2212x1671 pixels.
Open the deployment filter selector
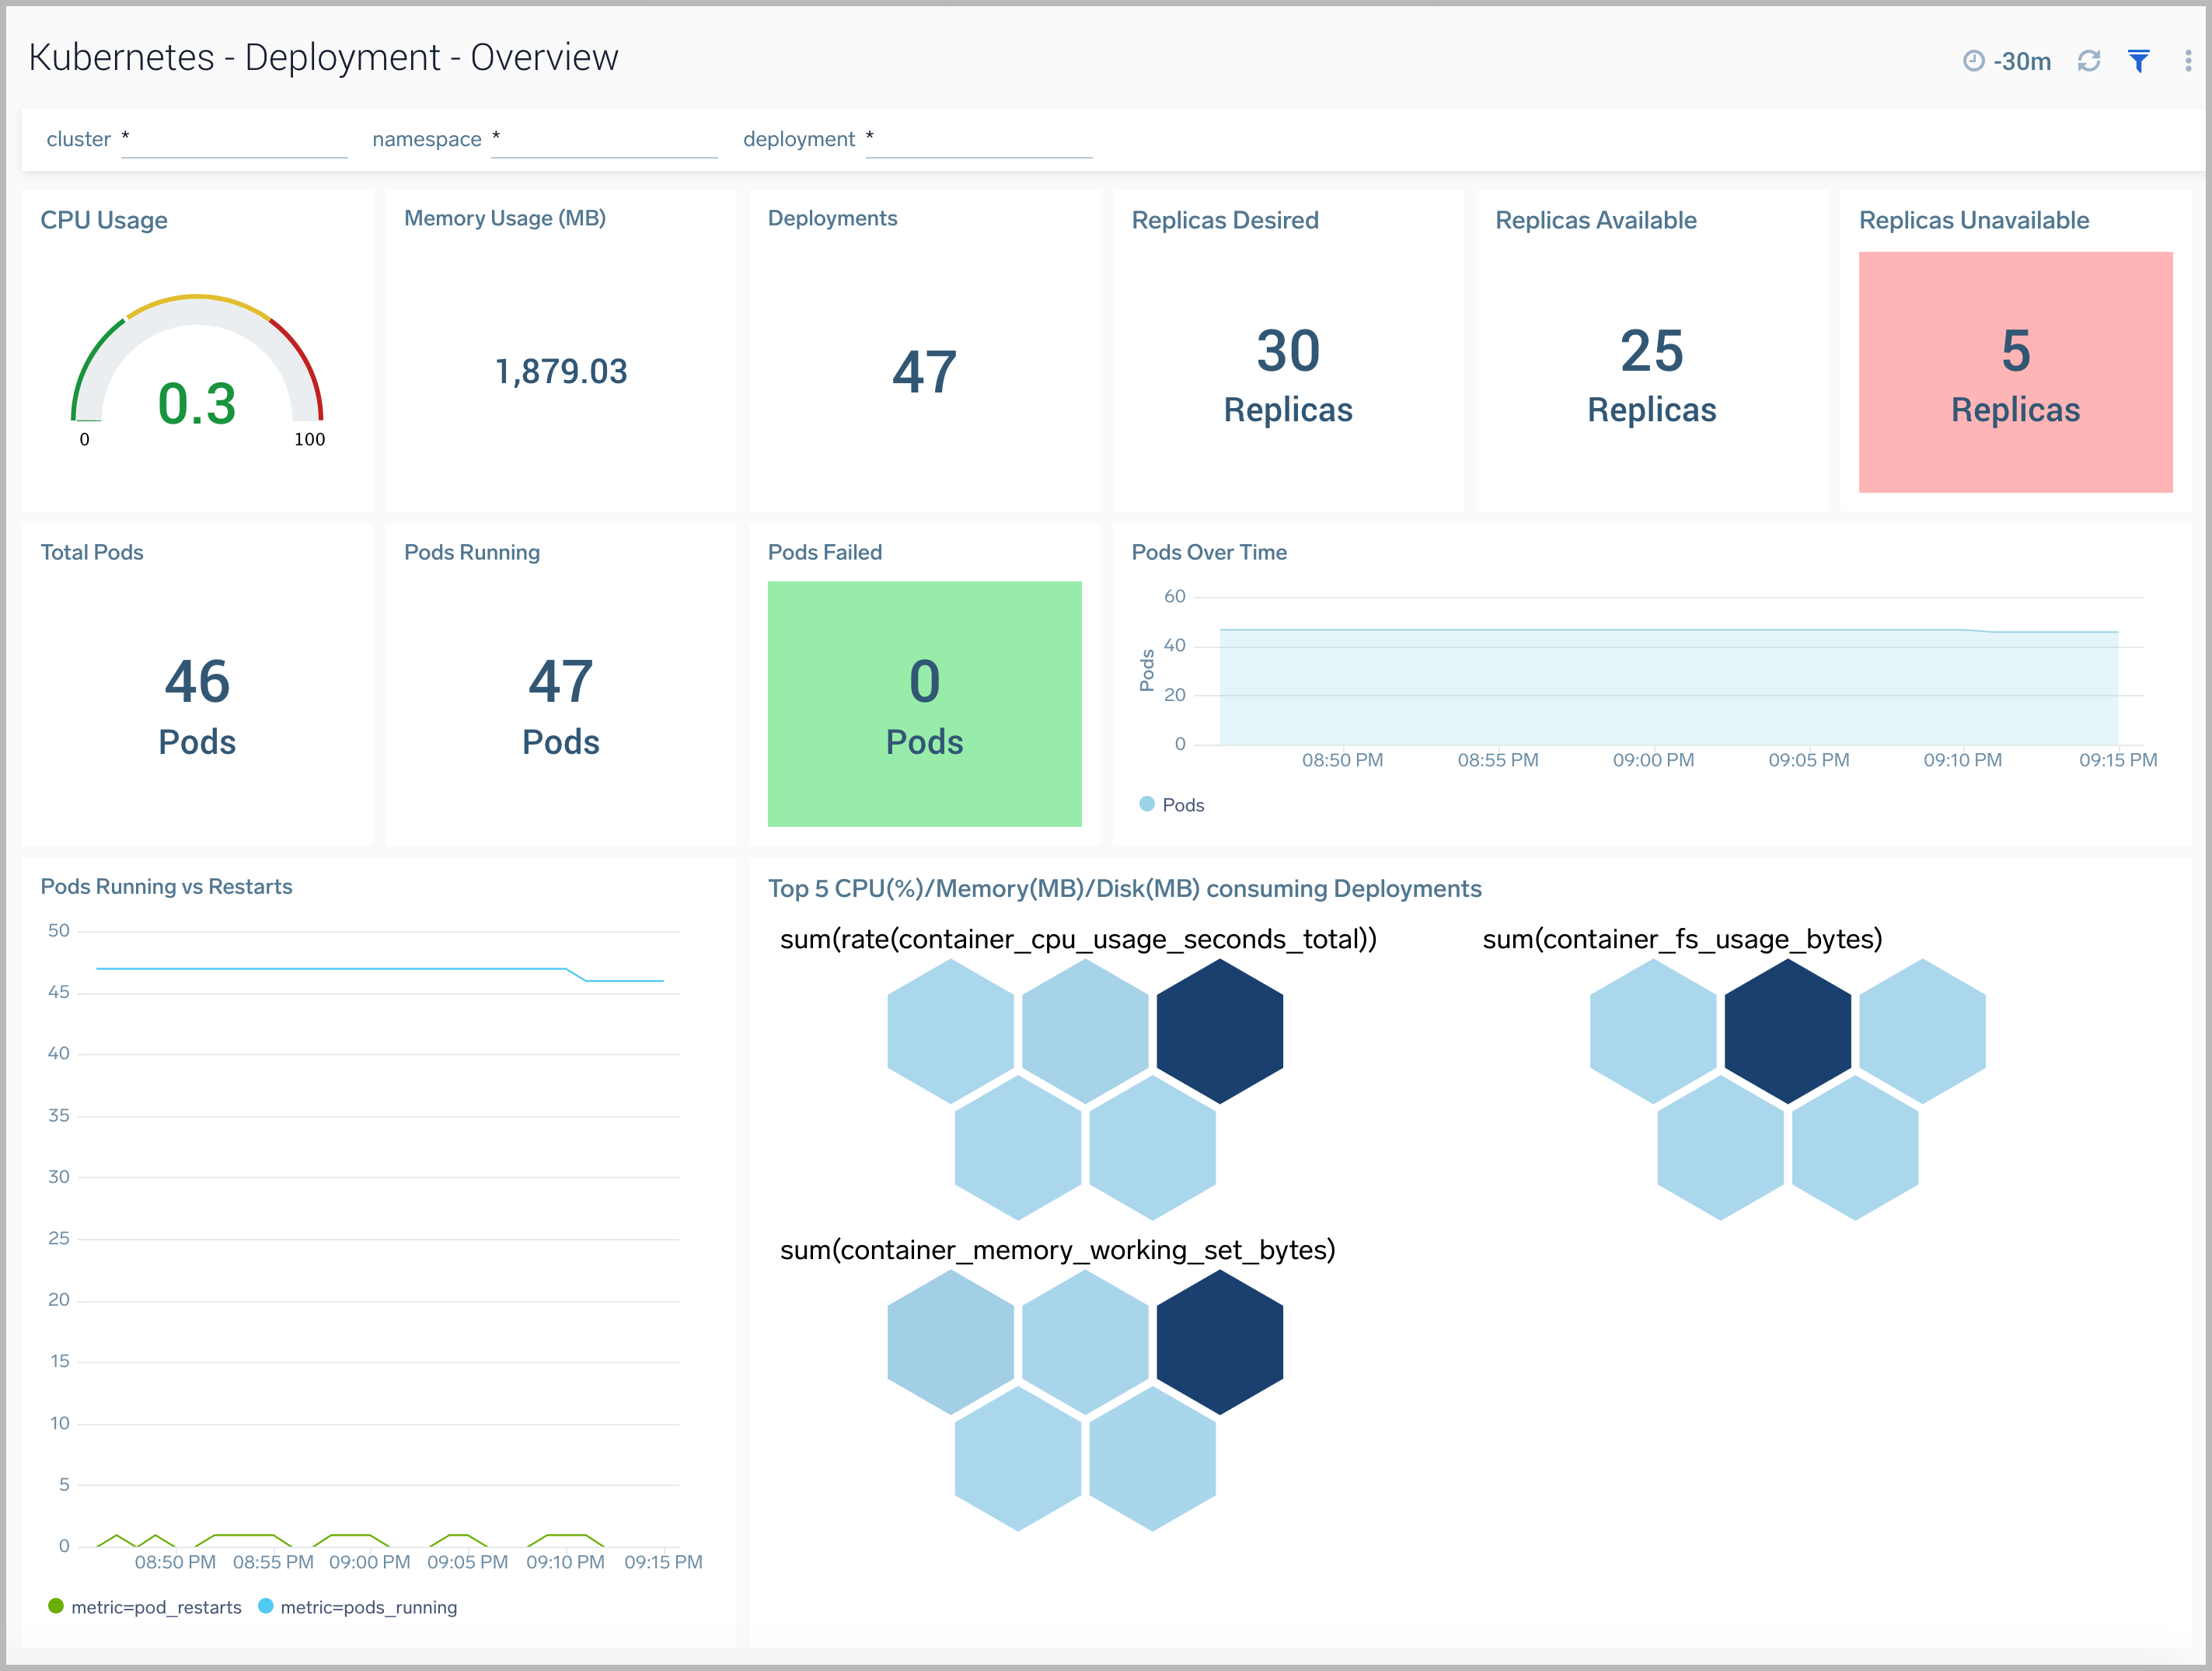coord(978,139)
